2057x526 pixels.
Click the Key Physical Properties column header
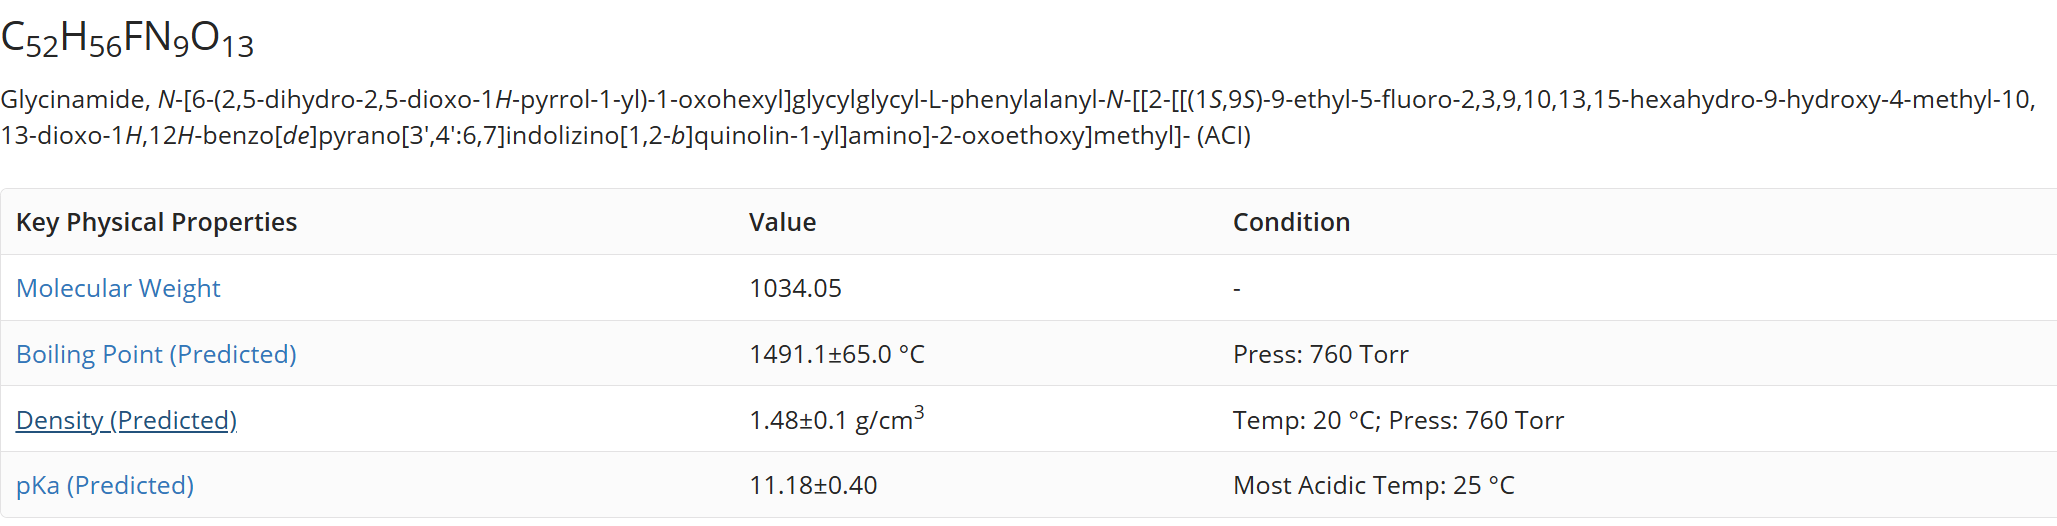click(x=156, y=222)
